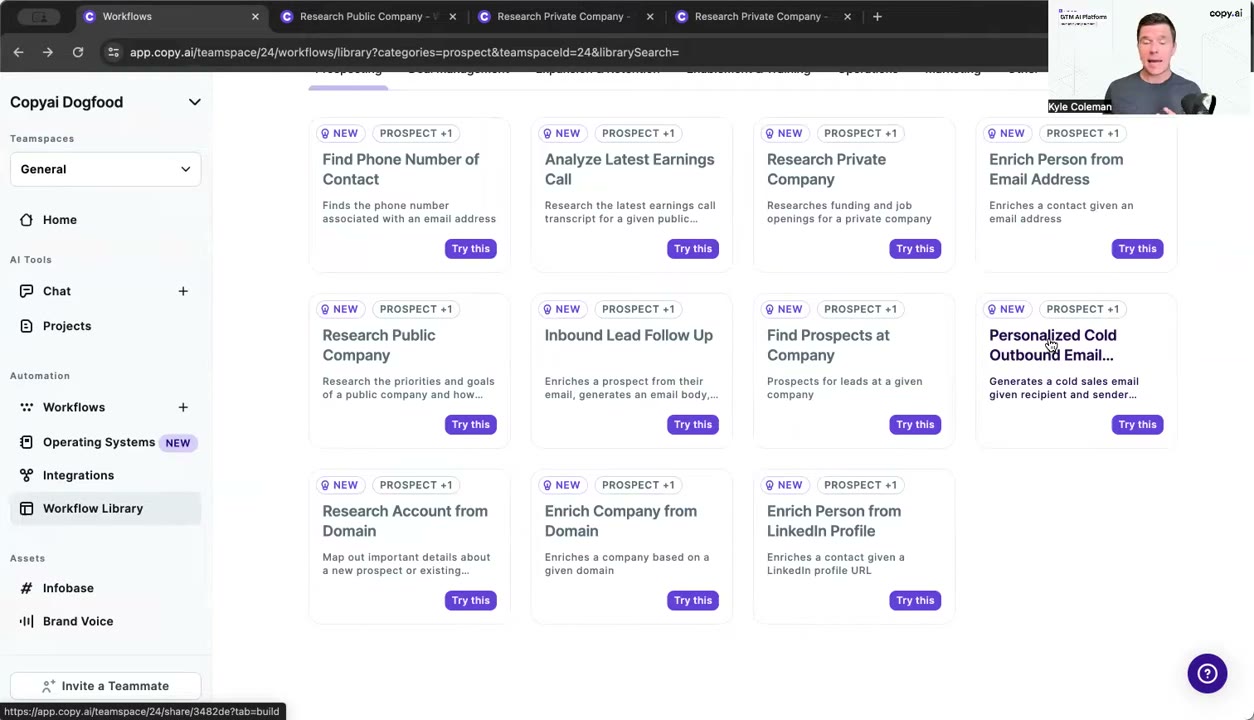Switch to Research Public Company browser tab
Image resolution: width=1254 pixels, height=720 pixels.
368,16
